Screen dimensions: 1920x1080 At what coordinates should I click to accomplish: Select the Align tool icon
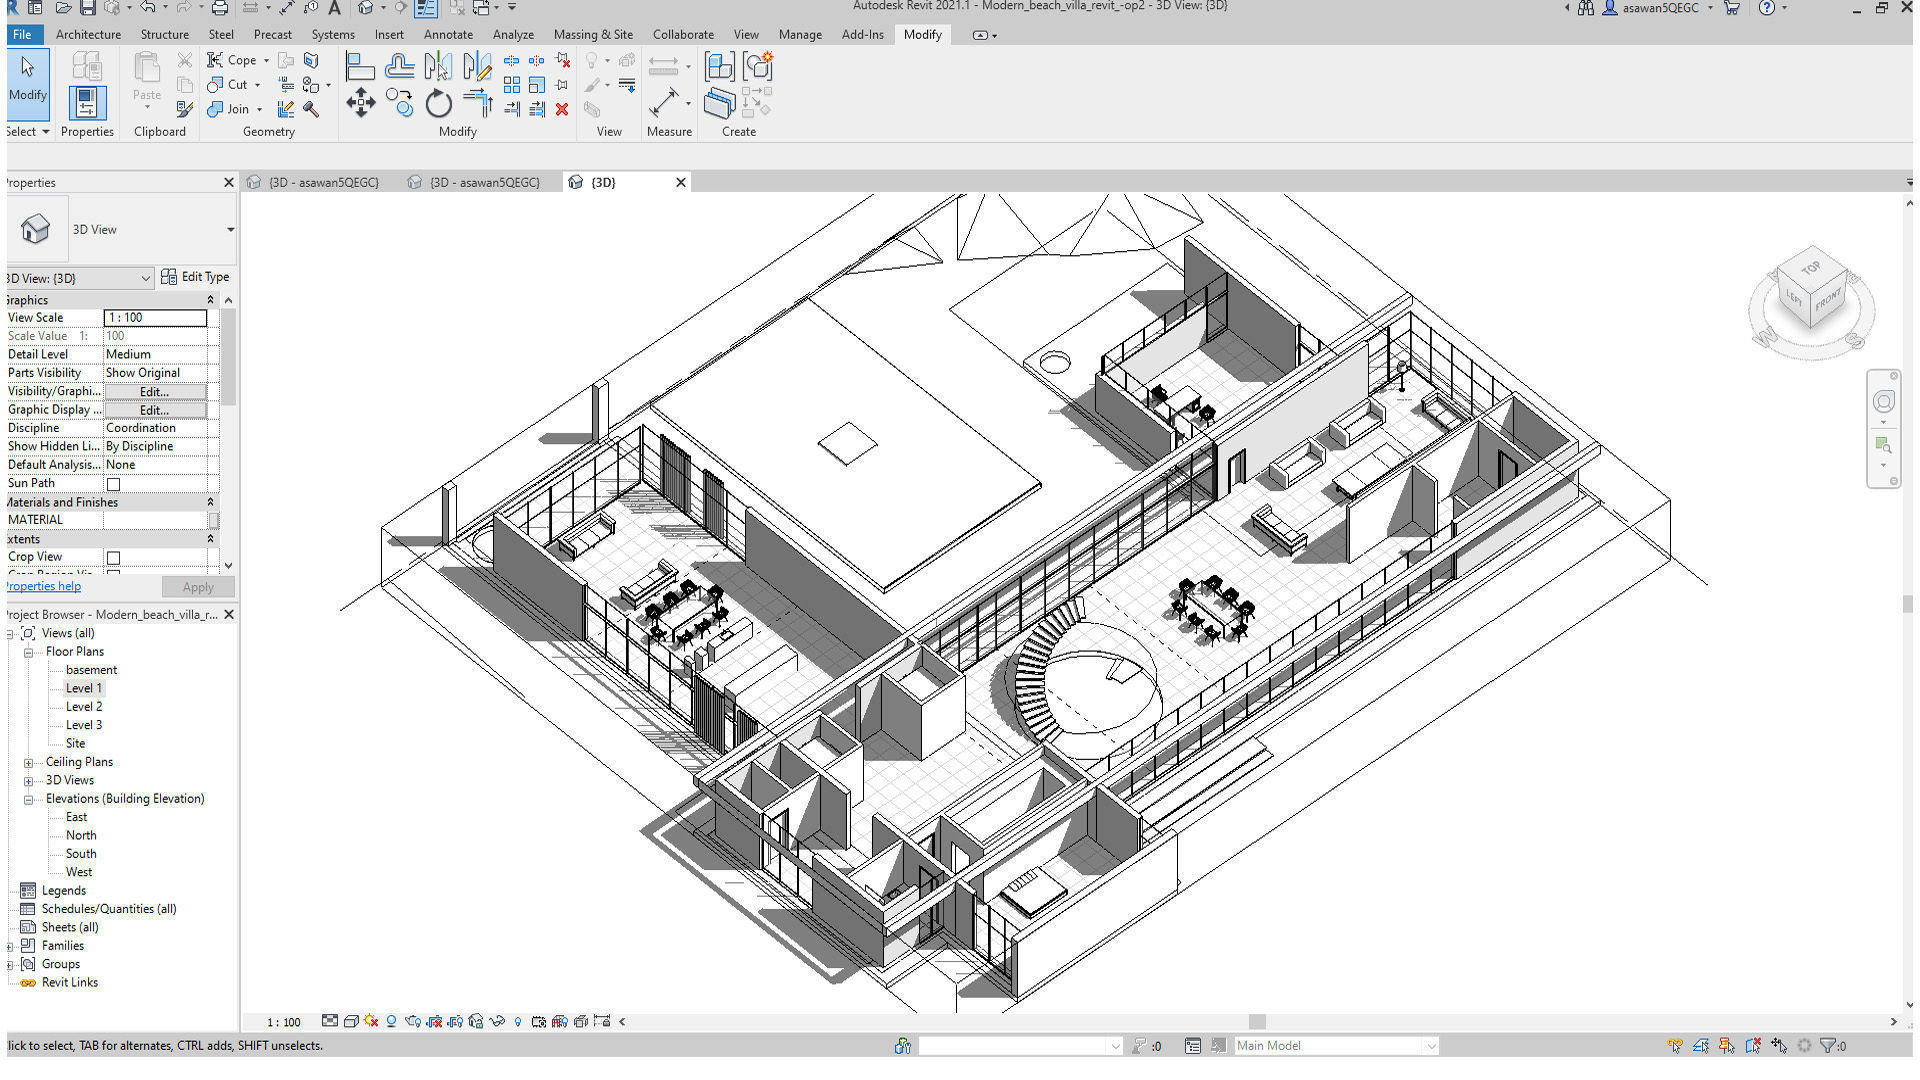[x=360, y=67]
